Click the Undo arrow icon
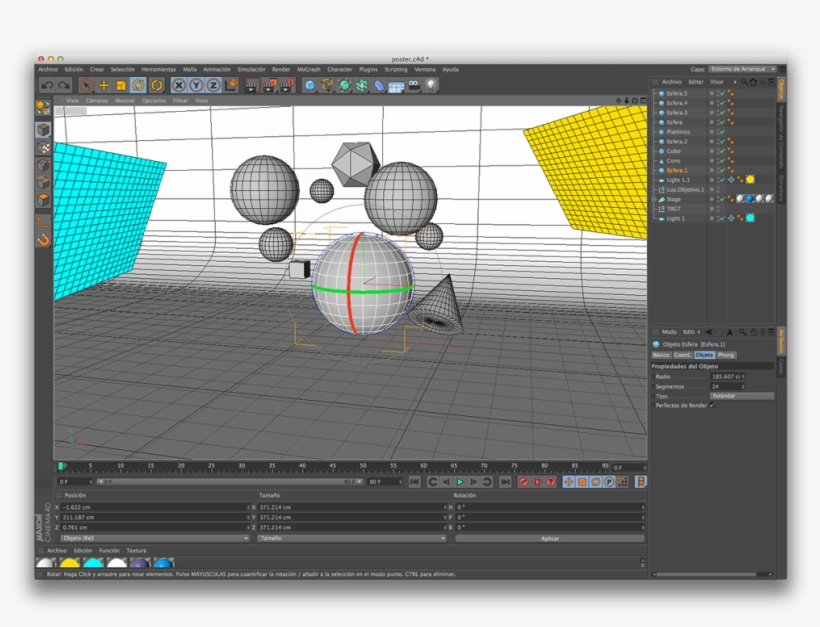This screenshot has height=627, width=820. 46,86
